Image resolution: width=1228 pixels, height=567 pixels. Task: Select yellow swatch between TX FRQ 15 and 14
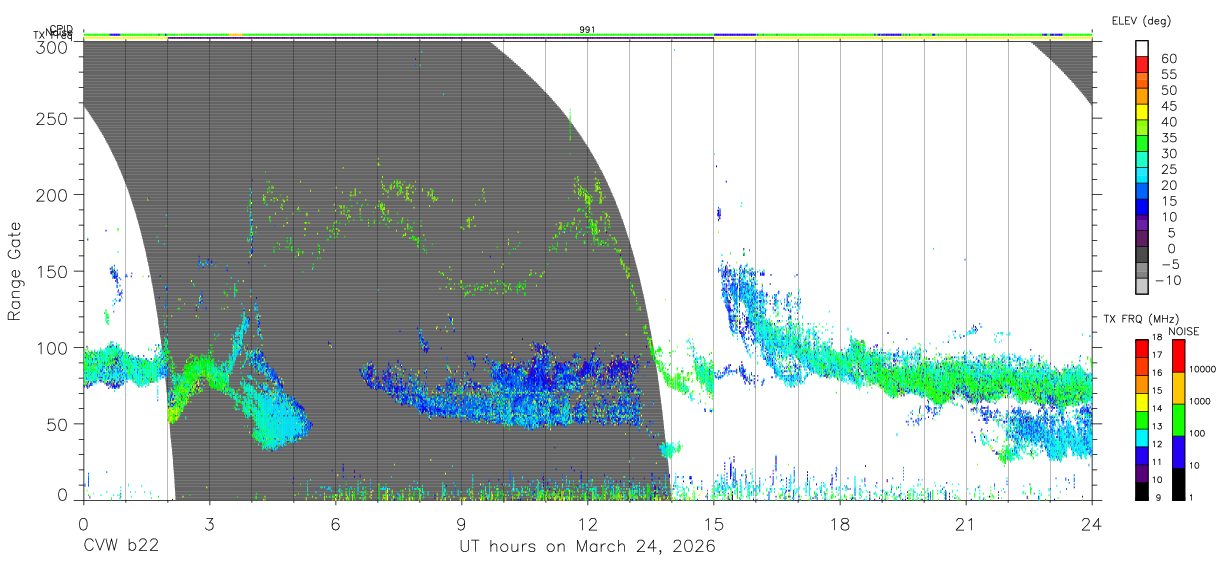pos(1141,401)
